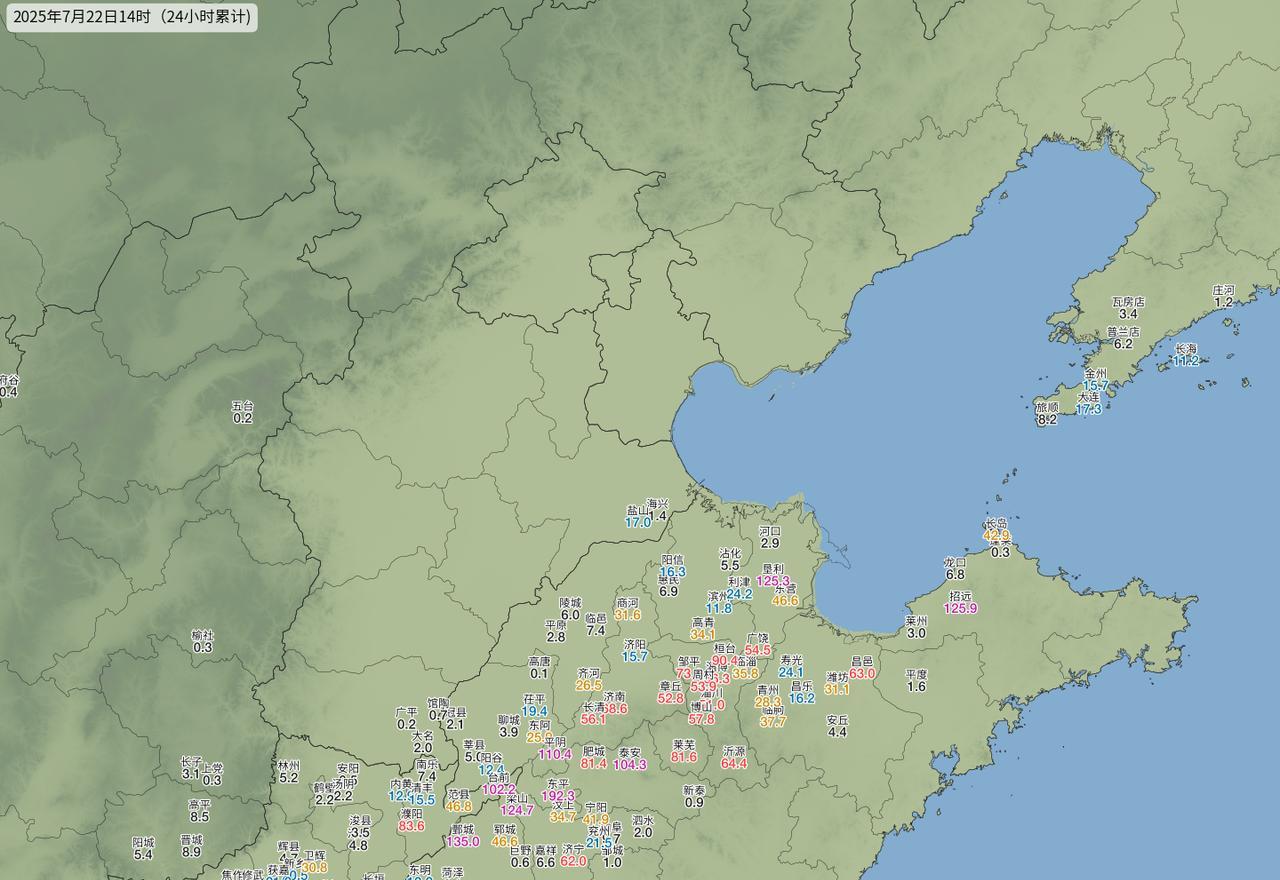
Task: Click the 广饶 station name
Action: tap(757, 638)
